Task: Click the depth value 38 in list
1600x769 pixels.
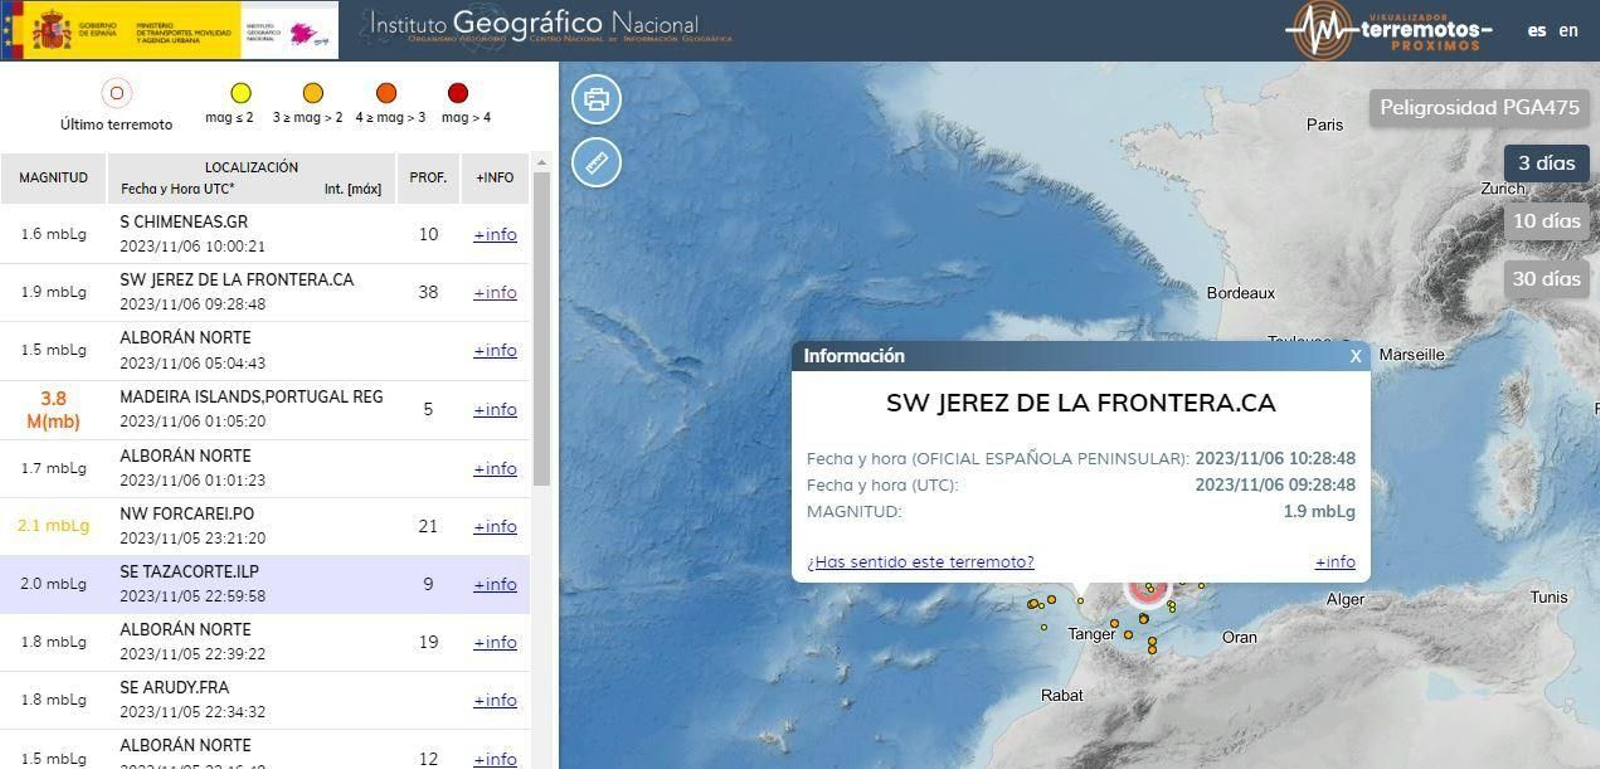Action: pos(428,292)
